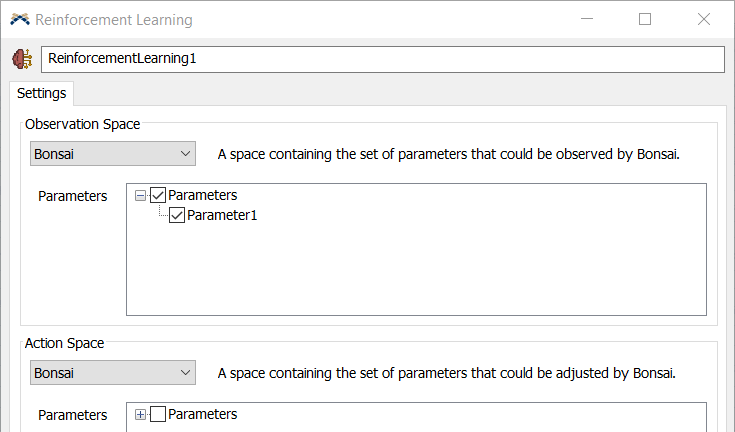
Task: Click empty area in the Observation parameters list
Action: tap(416, 272)
